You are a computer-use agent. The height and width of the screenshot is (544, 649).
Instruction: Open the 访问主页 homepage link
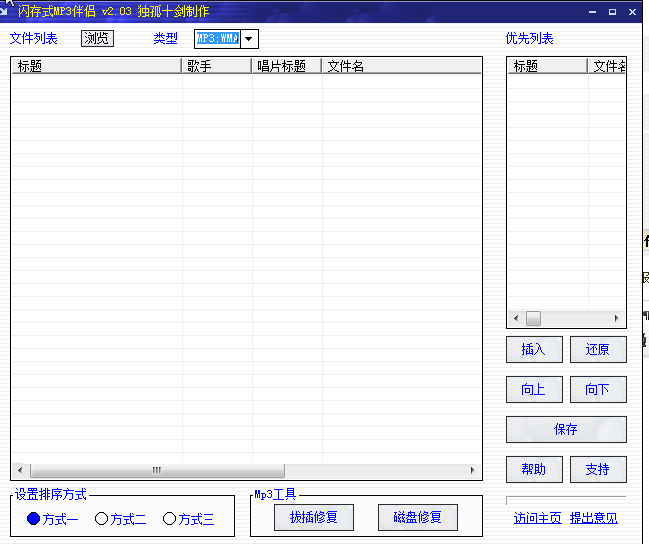click(x=537, y=518)
